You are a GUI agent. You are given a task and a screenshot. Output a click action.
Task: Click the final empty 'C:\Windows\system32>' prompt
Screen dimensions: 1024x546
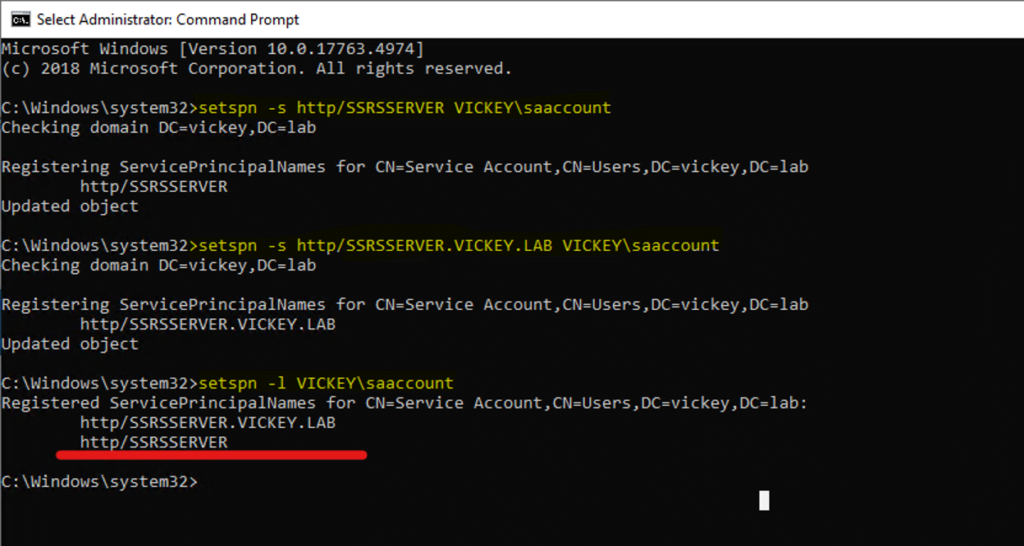click(99, 482)
